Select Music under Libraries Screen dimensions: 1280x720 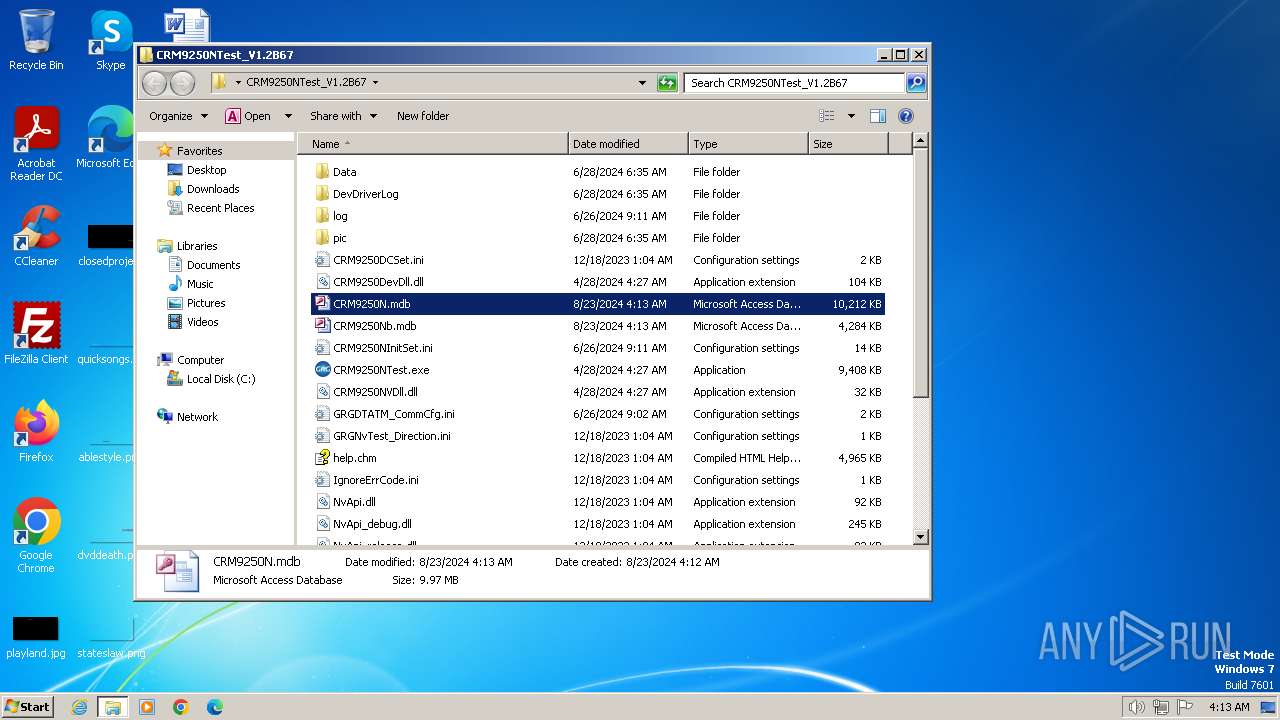pyautogui.click(x=200, y=284)
